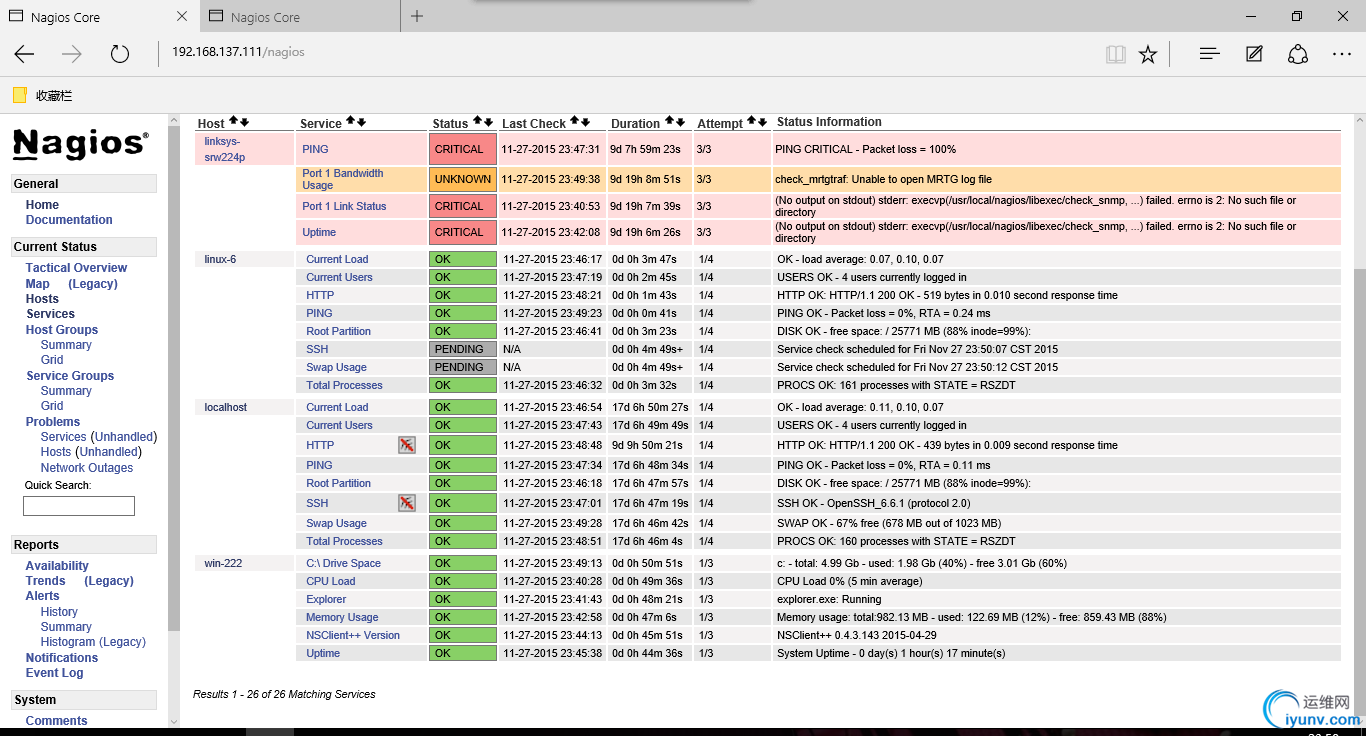Open the Event Log link
Image resolution: width=1366 pixels, height=736 pixels.
[x=55, y=673]
